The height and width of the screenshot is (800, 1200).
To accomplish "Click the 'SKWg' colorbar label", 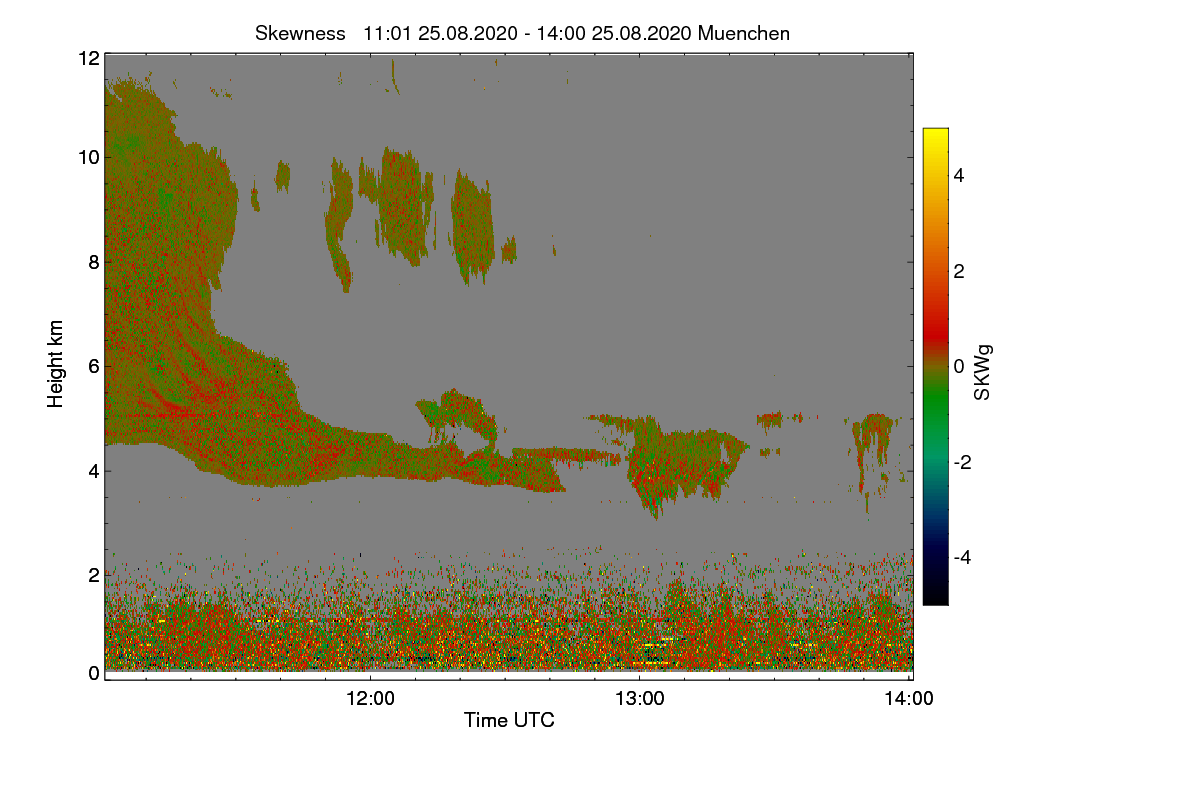I will click(x=983, y=374).
